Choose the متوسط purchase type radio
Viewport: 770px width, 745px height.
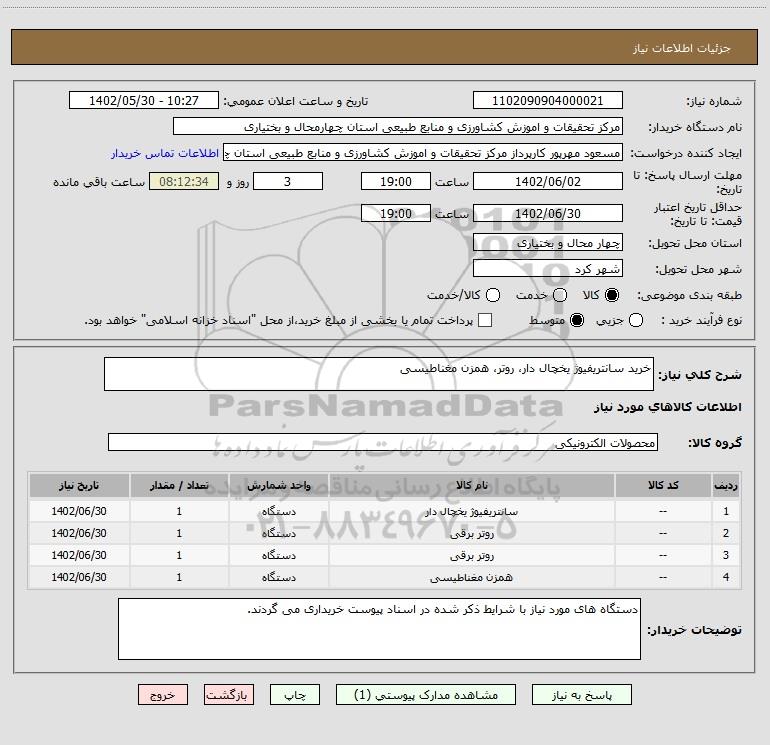click(577, 320)
